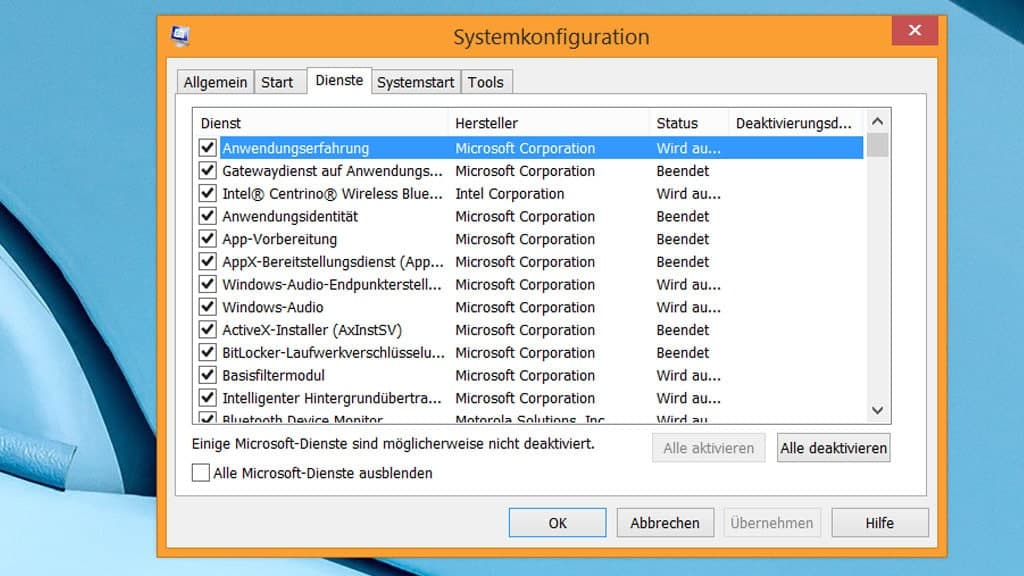The image size is (1024, 576).
Task: Select the App-Vorbereitung service name
Action: 280,239
